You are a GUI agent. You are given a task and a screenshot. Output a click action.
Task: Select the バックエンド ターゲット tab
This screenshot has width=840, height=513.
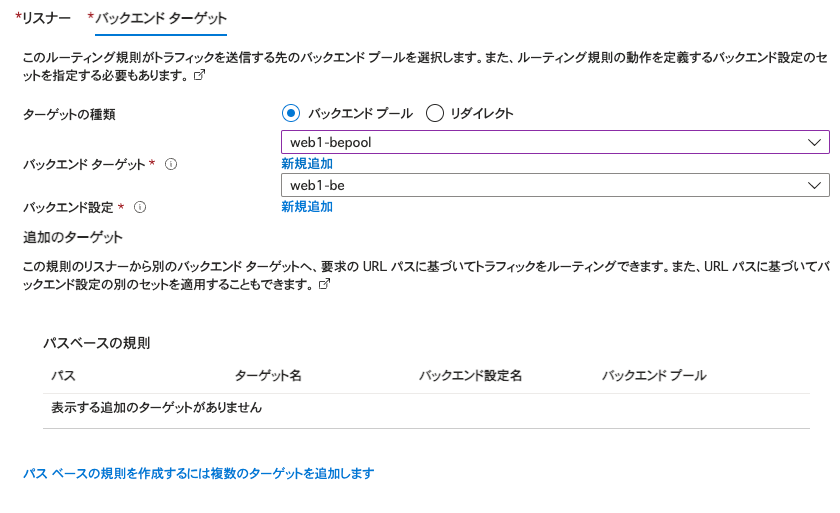160,18
